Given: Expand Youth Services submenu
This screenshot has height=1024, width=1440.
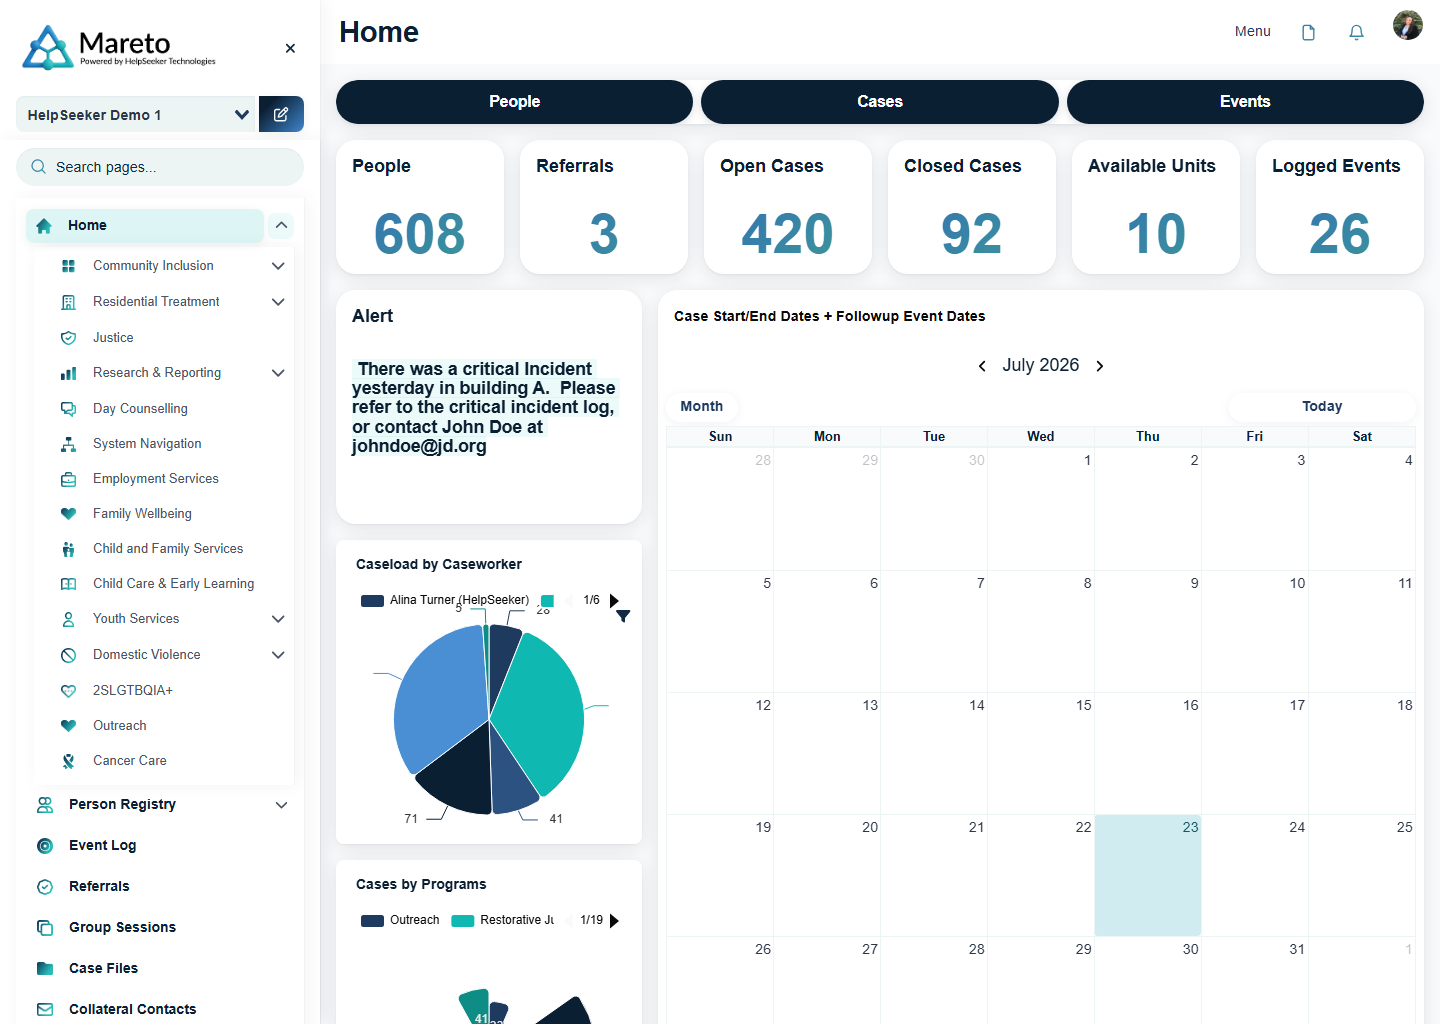Looking at the screenshot, I should click(x=278, y=619).
